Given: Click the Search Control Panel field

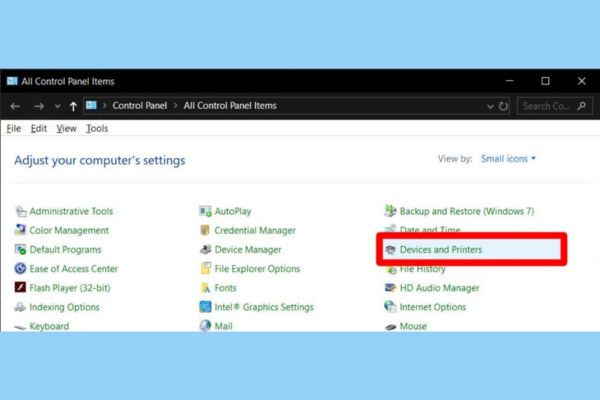Looking at the screenshot, I should click(555, 106).
